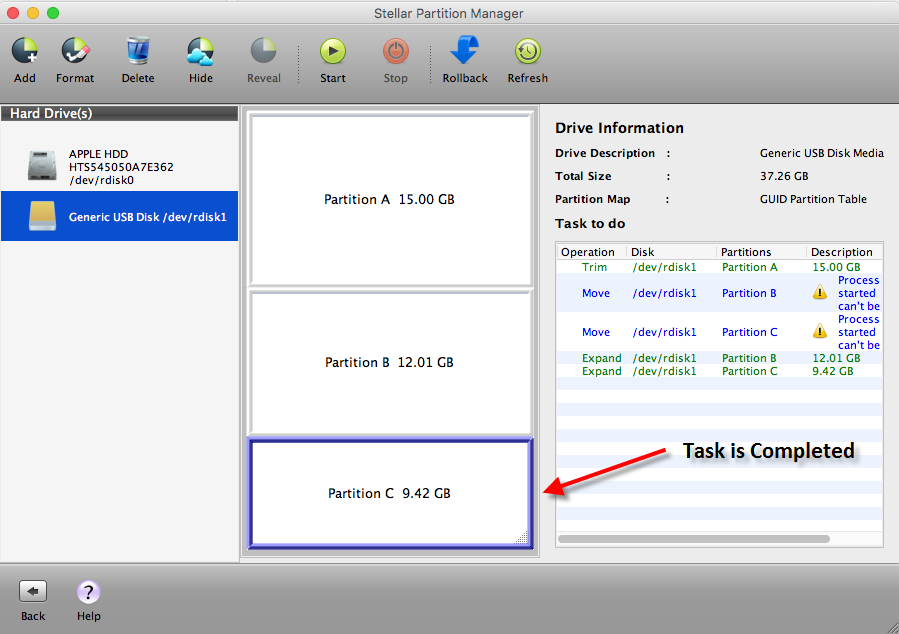Click the Stop power icon

[396, 52]
